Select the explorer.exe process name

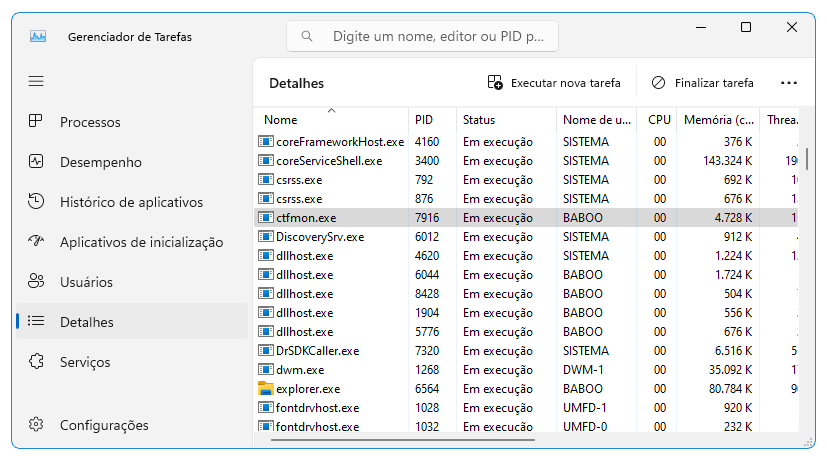pyautogui.click(x=308, y=389)
